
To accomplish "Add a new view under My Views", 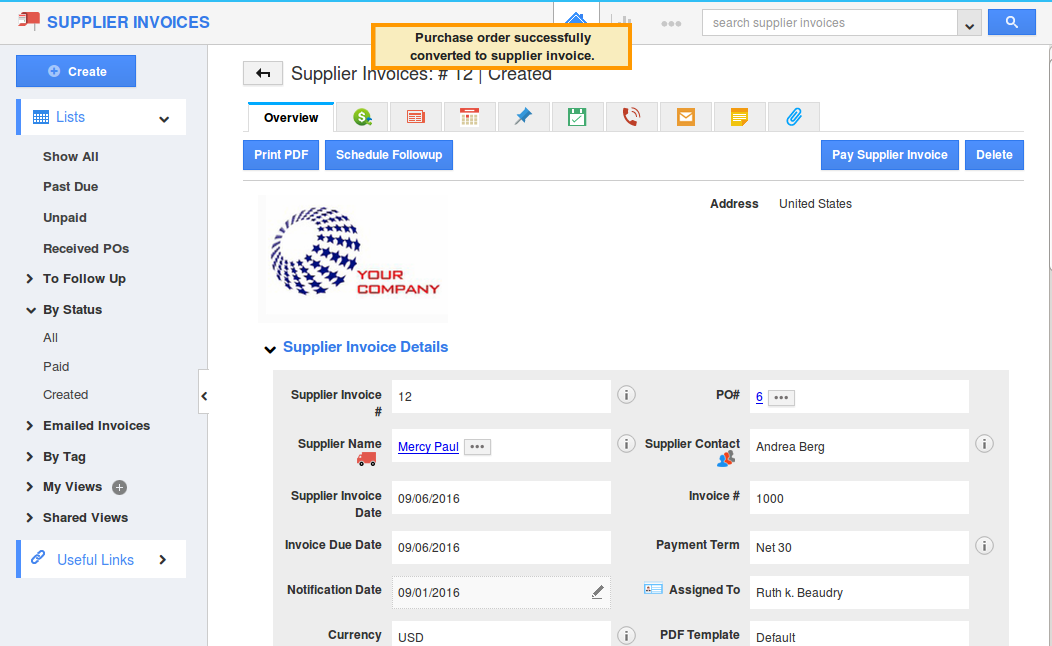I will click(x=119, y=487).
